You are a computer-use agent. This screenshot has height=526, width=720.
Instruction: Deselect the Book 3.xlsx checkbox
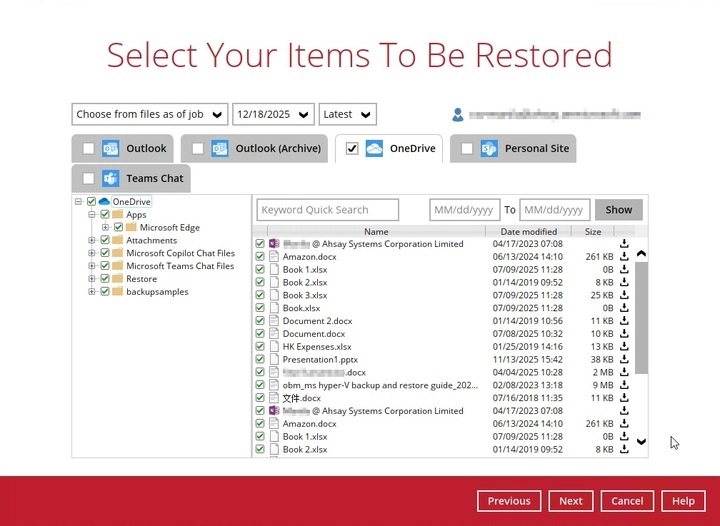point(260,295)
